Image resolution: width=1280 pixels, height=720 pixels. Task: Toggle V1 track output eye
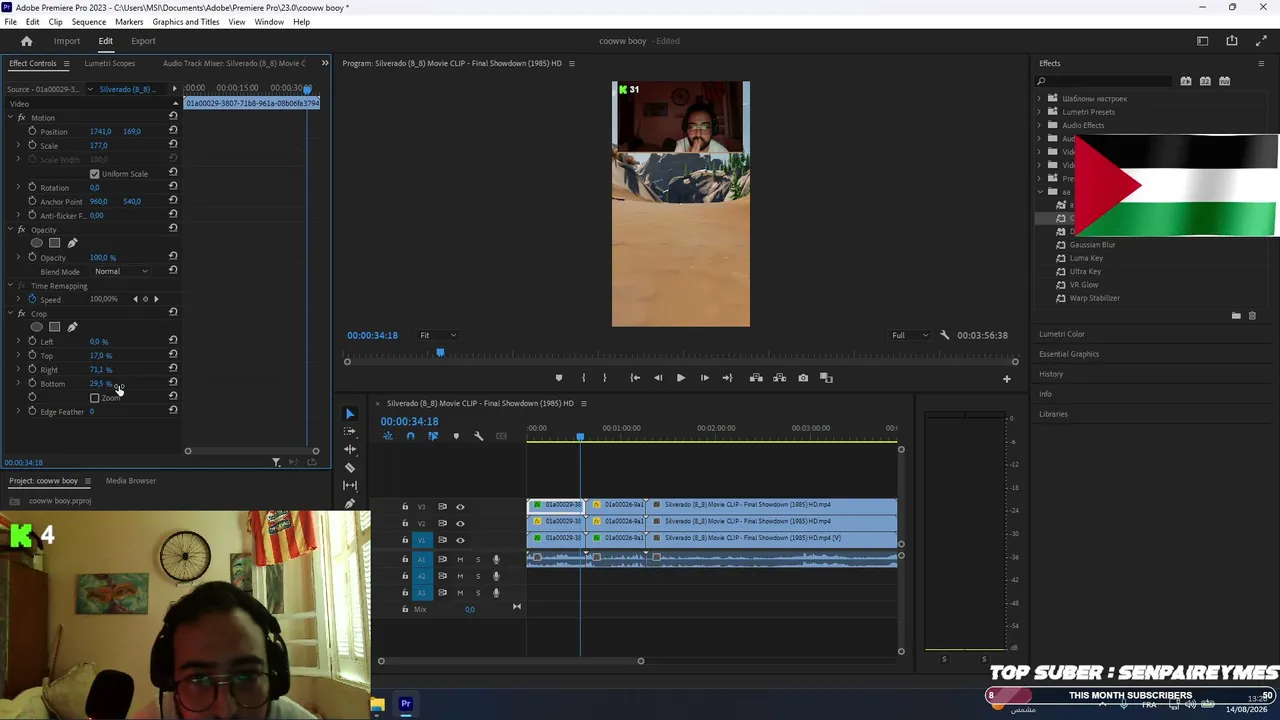tap(460, 540)
